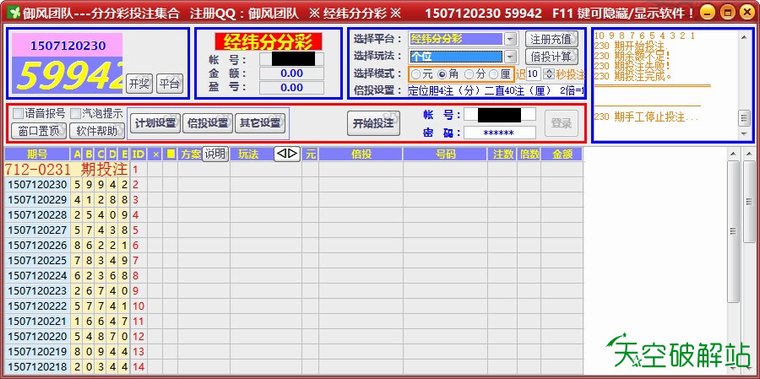Click the 说明 button in the header row
760x379 pixels.
coord(215,154)
